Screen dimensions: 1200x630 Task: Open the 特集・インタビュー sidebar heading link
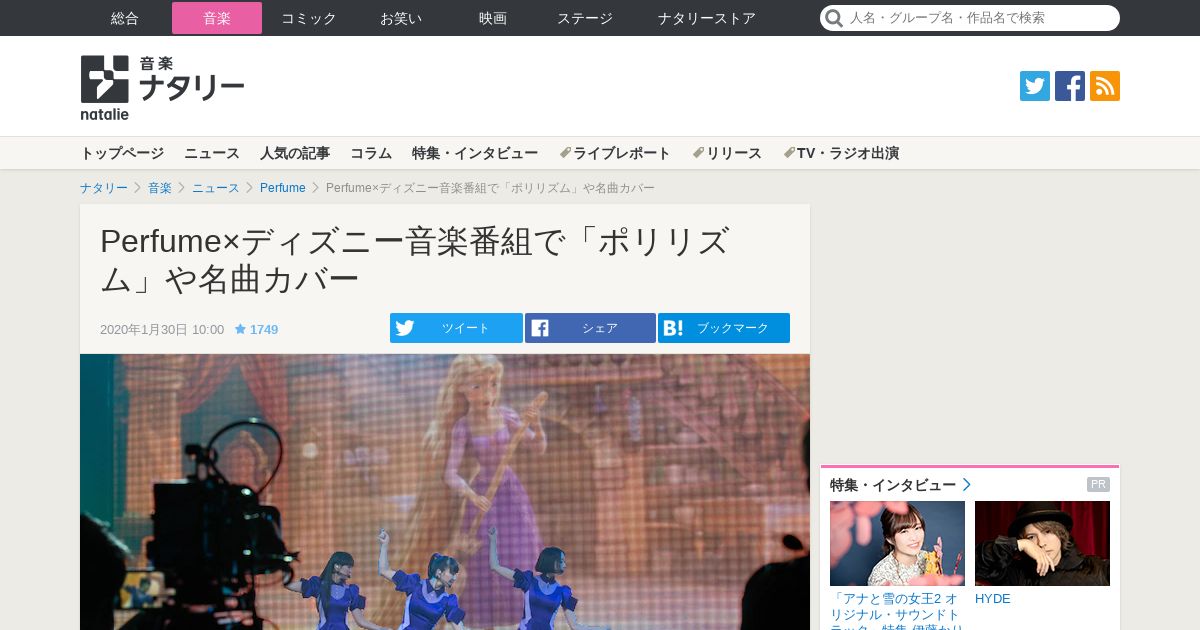click(900, 485)
